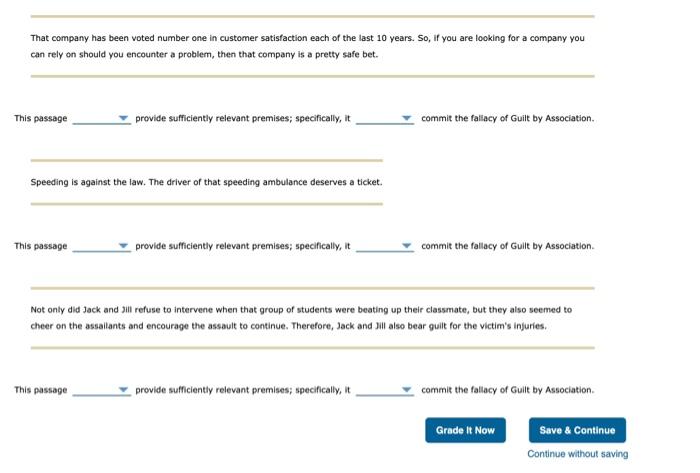Expand the first dropdown under the Jack and Jill passage

pos(102,390)
